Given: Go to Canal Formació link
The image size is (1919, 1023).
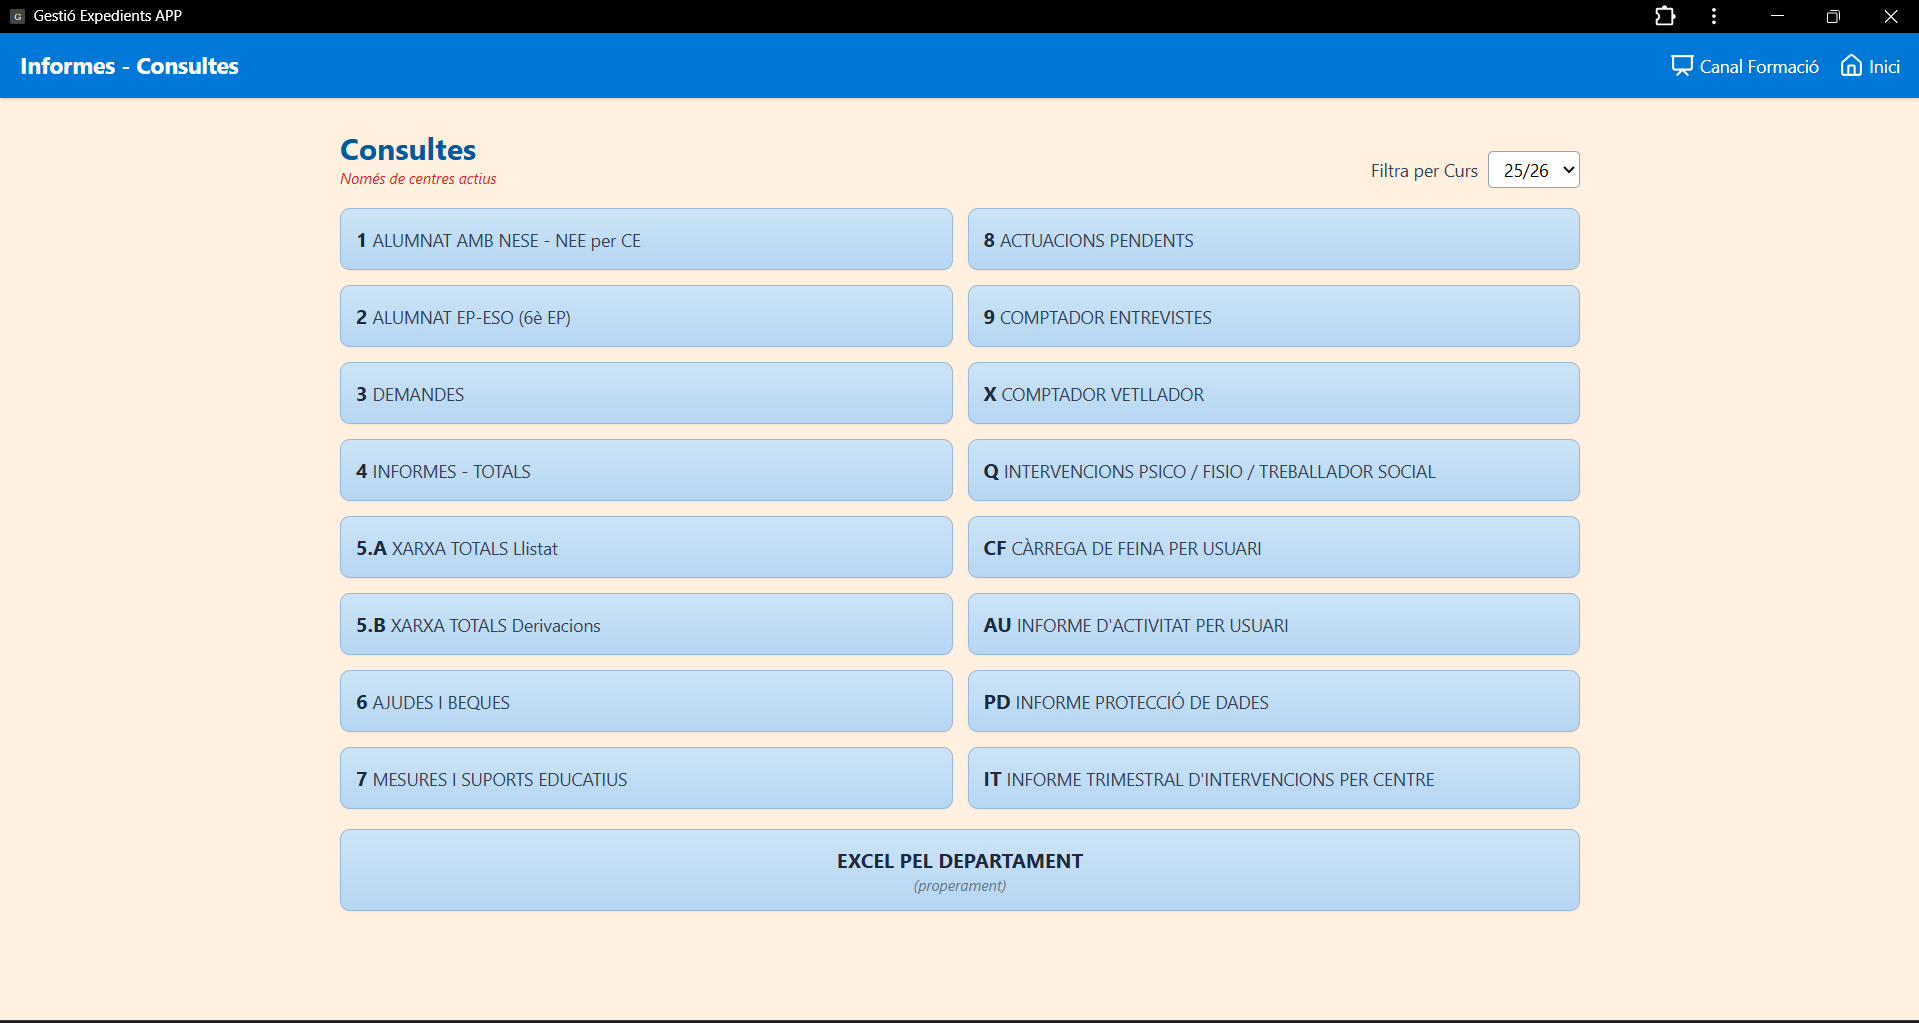Looking at the screenshot, I should (x=1745, y=66).
